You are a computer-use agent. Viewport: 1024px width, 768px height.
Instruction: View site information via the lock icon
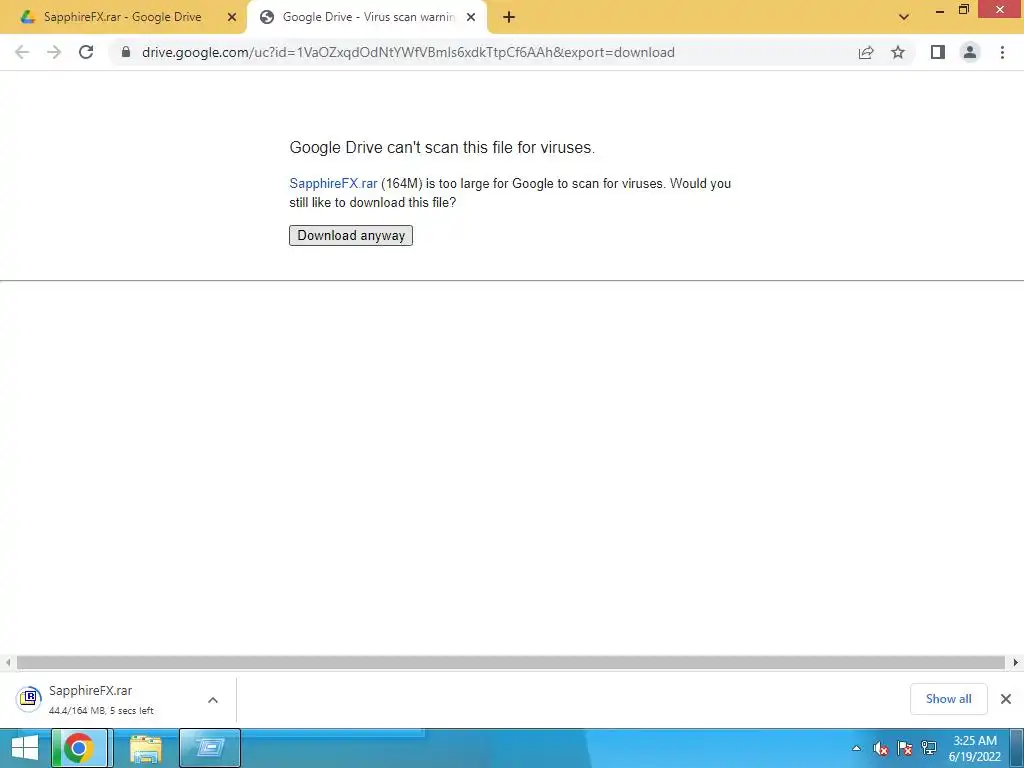[x=126, y=52]
